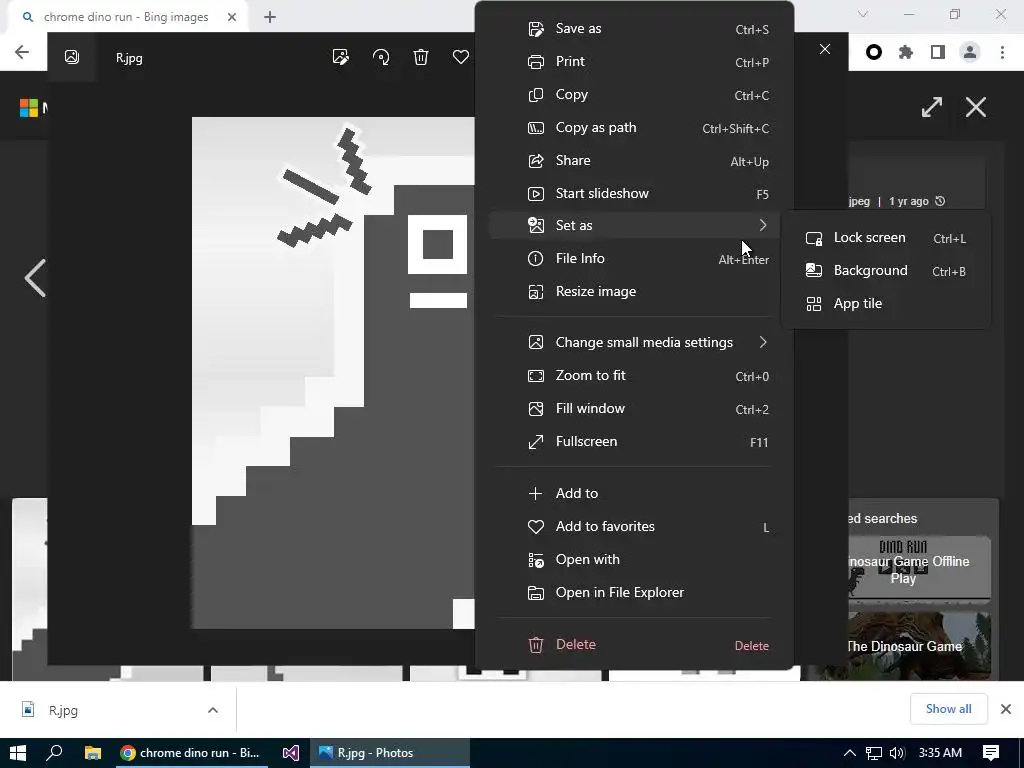Click the trash icon in Photos toolbar
The image size is (1024, 768).
(x=421, y=57)
